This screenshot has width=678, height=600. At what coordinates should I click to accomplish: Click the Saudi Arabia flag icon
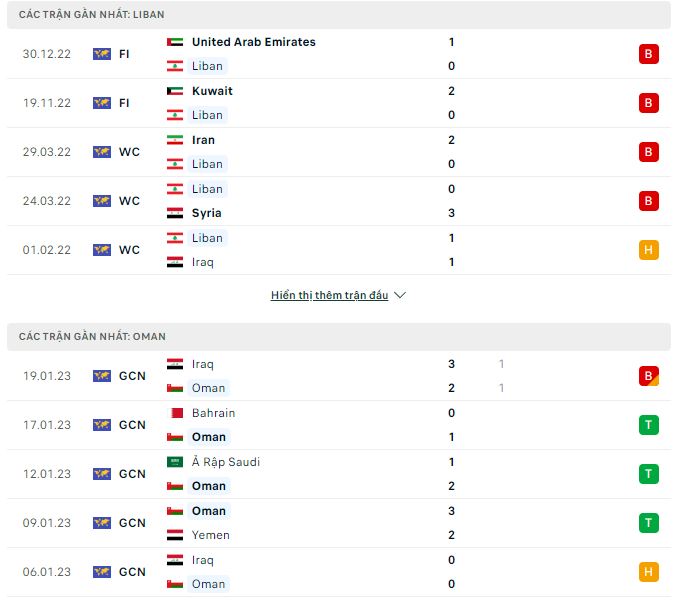pos(175,462)
